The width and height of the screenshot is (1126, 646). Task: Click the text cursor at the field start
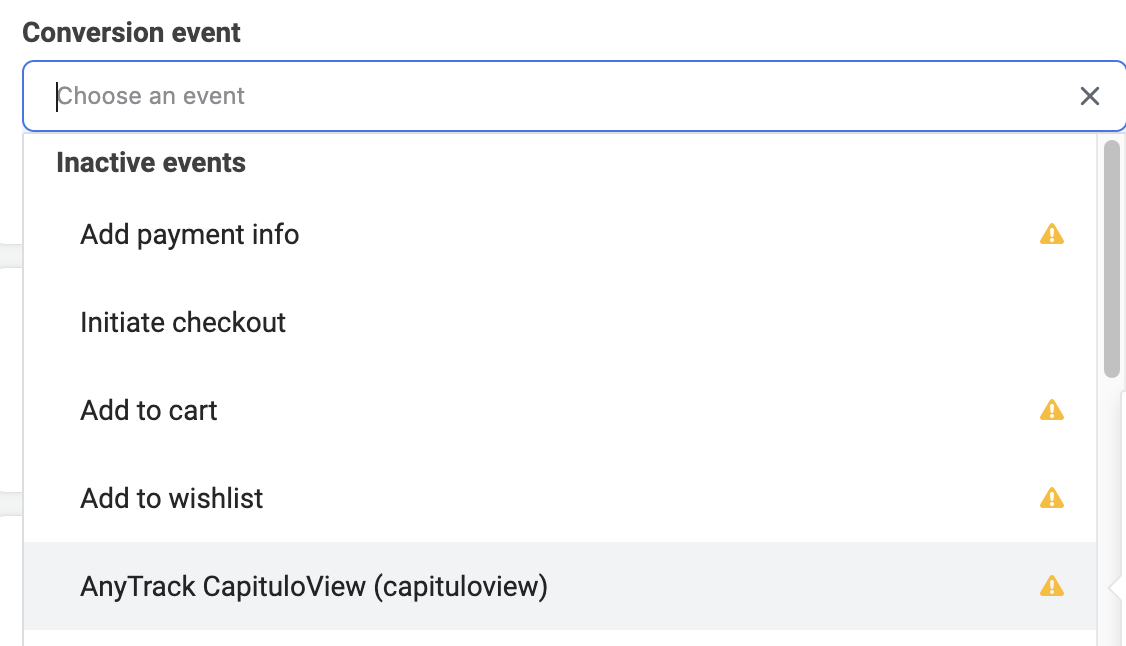click(57, 96)
